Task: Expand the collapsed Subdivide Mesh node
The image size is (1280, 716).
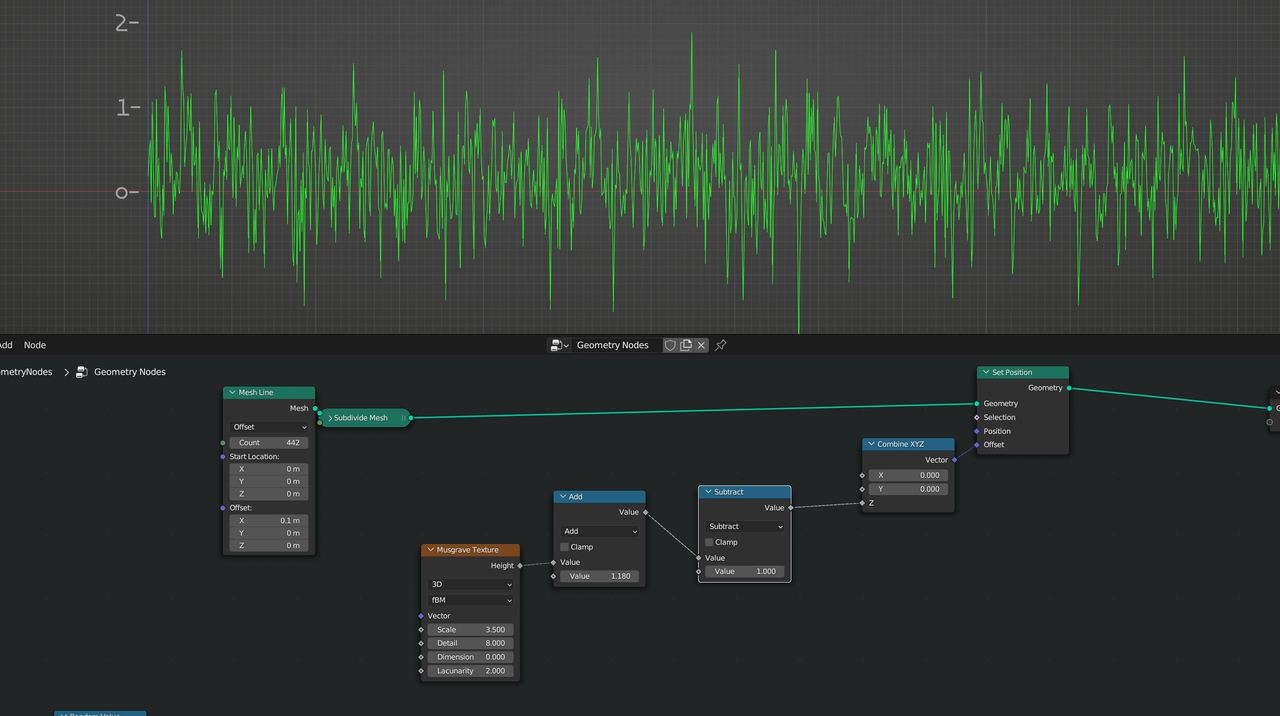Action: pos(331,418)
